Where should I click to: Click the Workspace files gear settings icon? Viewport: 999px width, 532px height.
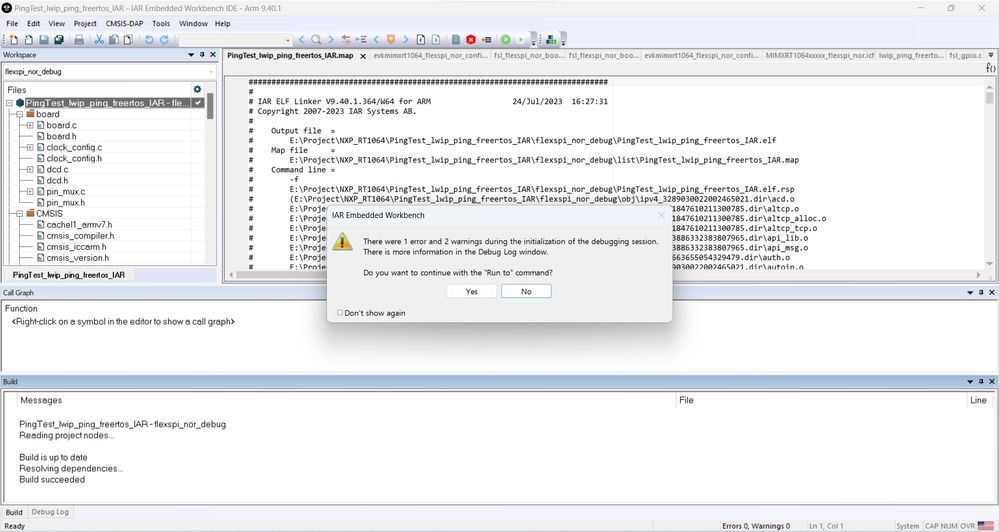(x=197, y=90)
